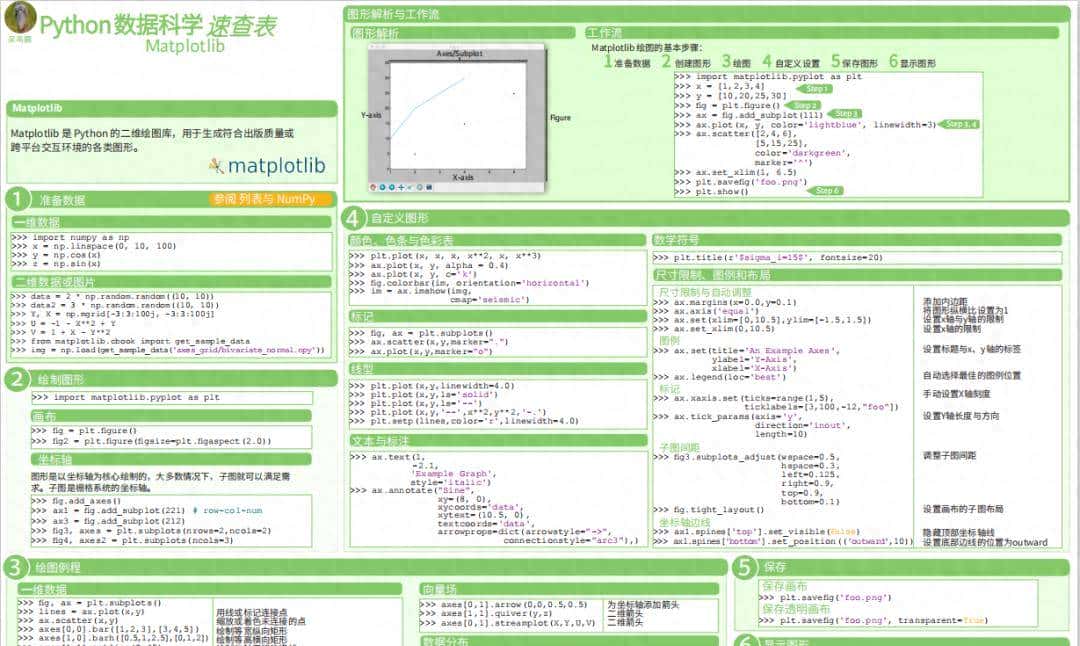This screenshot has height=646, width=1080.
Task: Click the Forward arrow icon in figure toolbar
Action: tap(392, 187)
